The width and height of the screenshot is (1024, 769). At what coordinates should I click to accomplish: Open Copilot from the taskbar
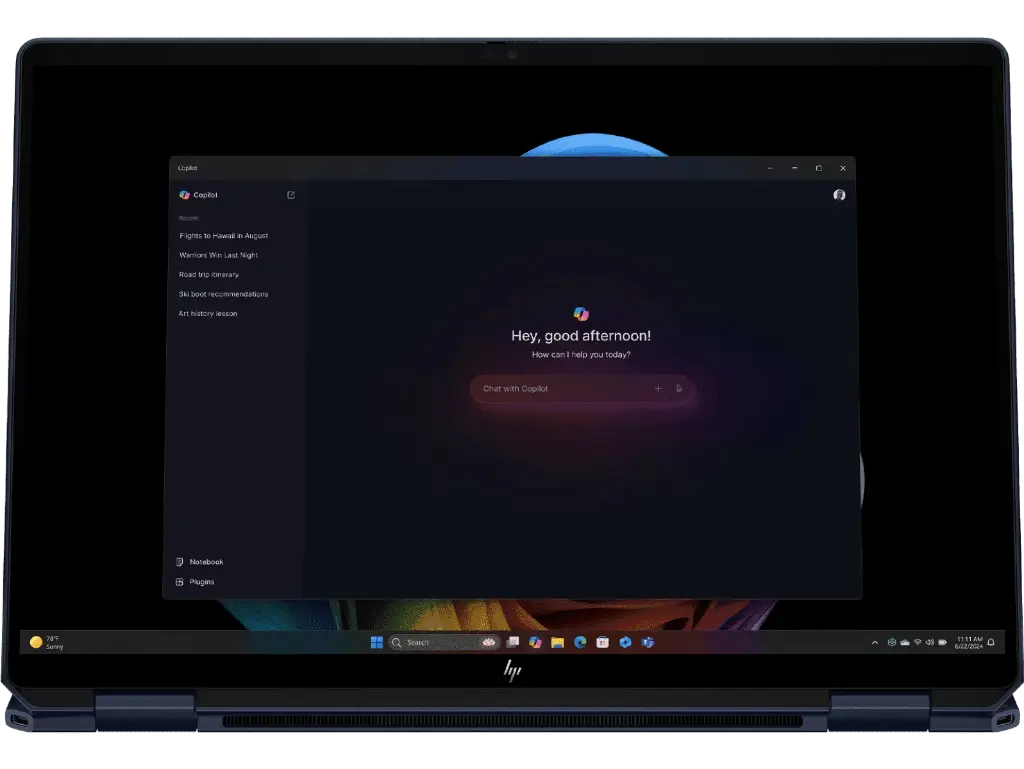click(536, 642)
